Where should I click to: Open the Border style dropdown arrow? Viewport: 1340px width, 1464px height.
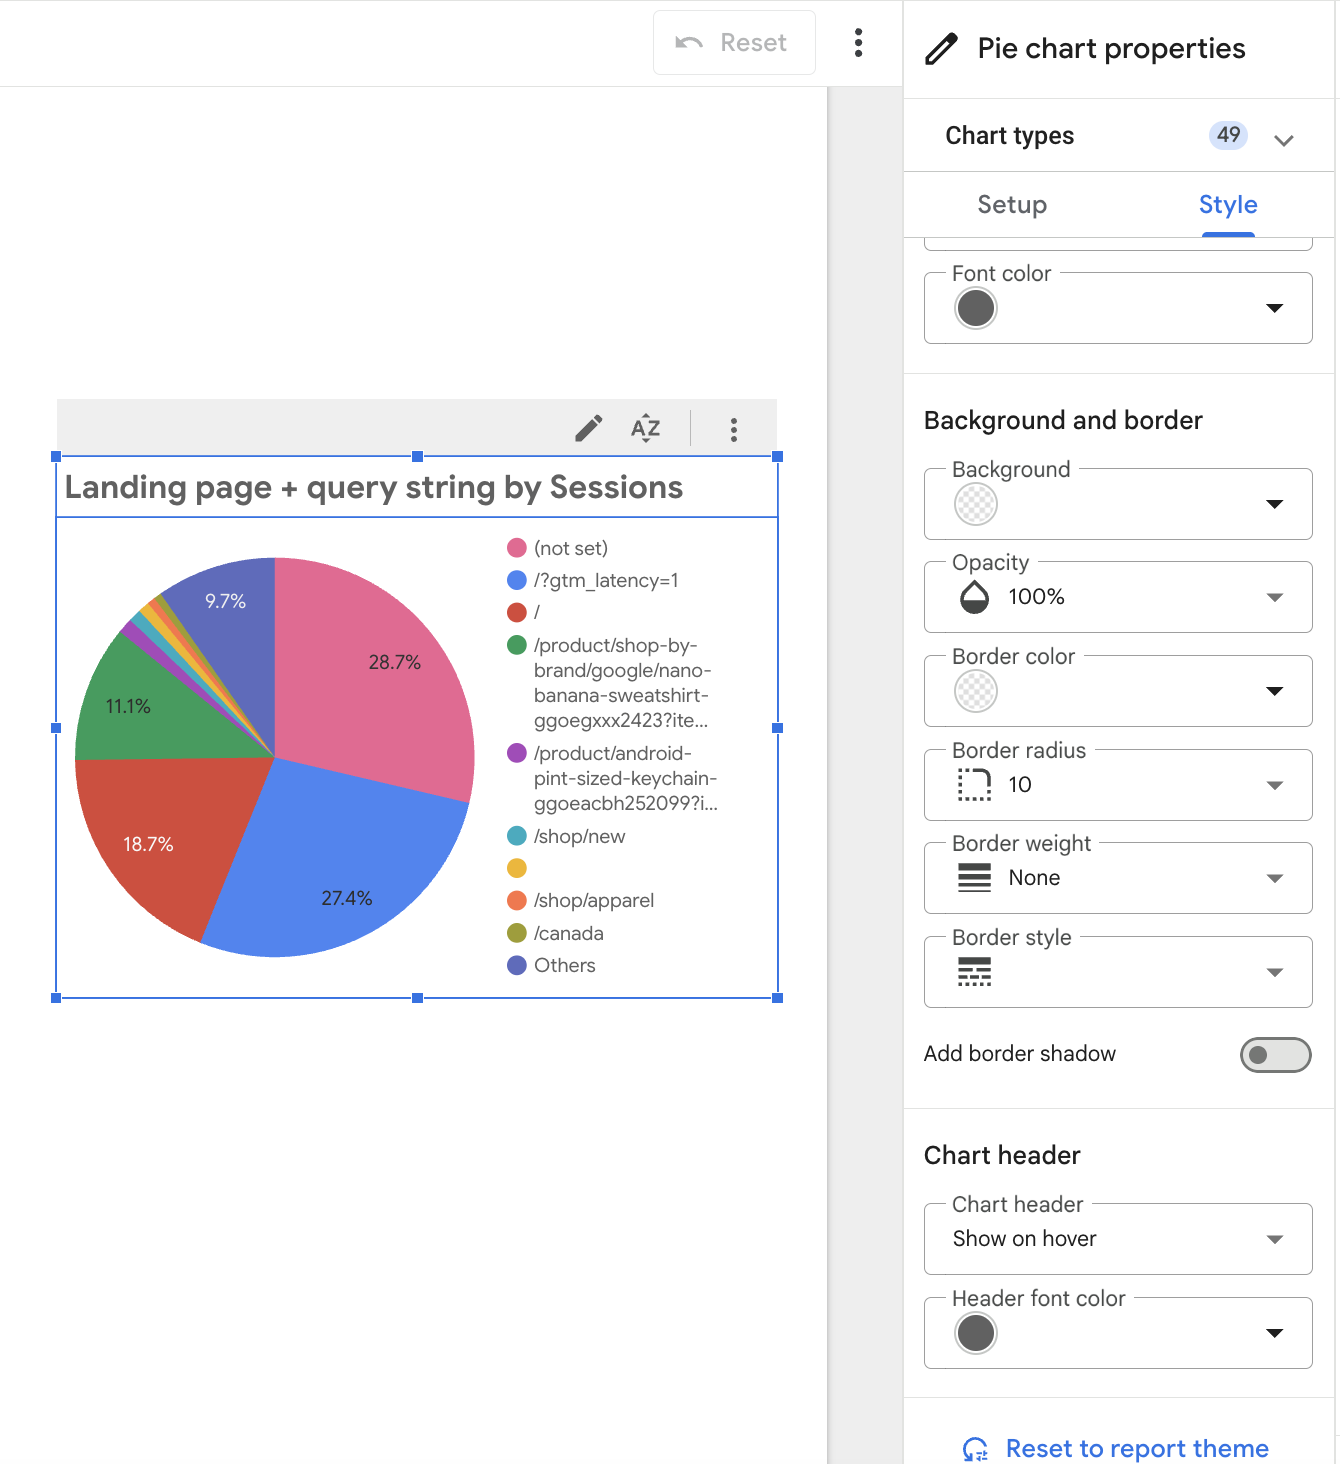[1274, 972]
